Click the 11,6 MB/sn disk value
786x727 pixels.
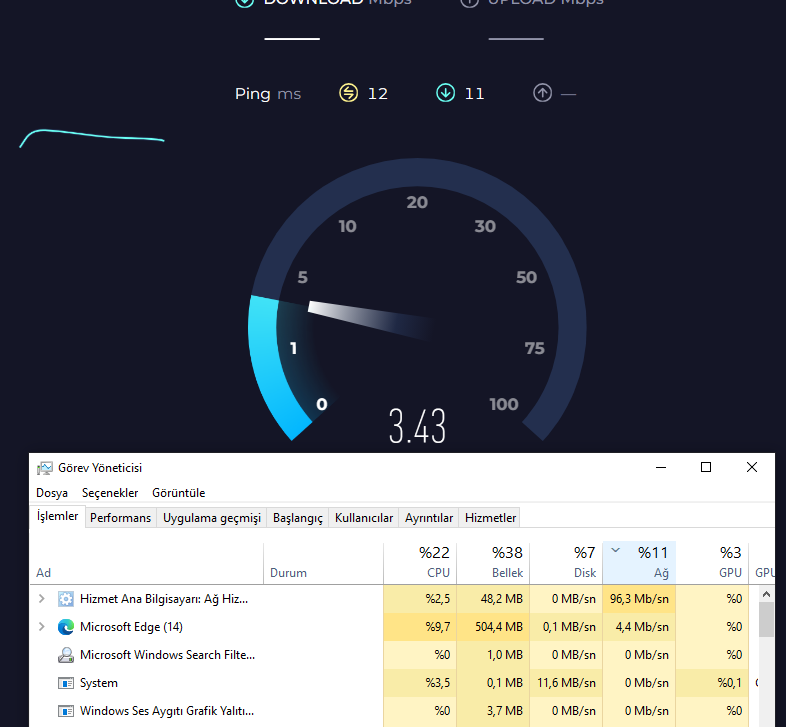click(x=566, y=683)
